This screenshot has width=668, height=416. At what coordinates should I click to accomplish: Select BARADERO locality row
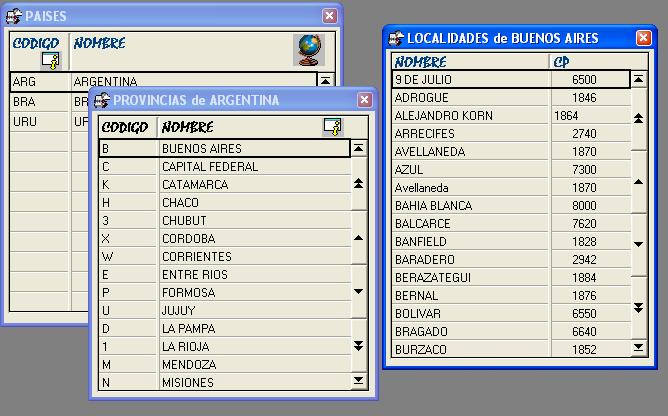(x=511, y=260)
